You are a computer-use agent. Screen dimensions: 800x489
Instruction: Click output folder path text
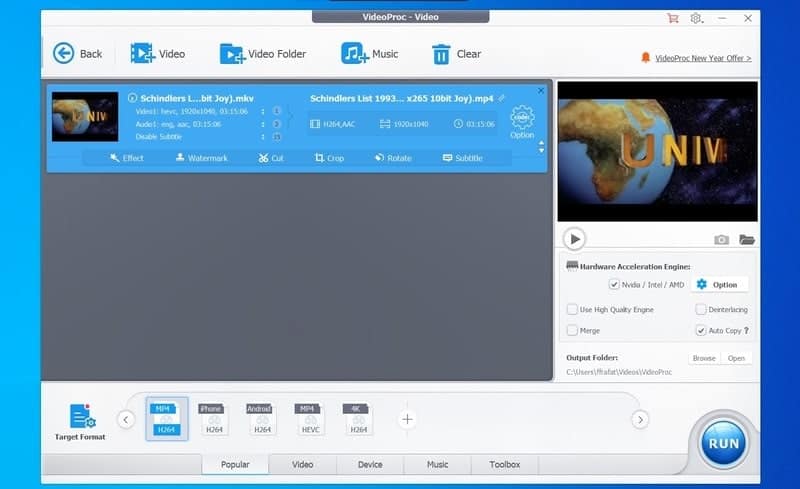[x=619, y=372]
